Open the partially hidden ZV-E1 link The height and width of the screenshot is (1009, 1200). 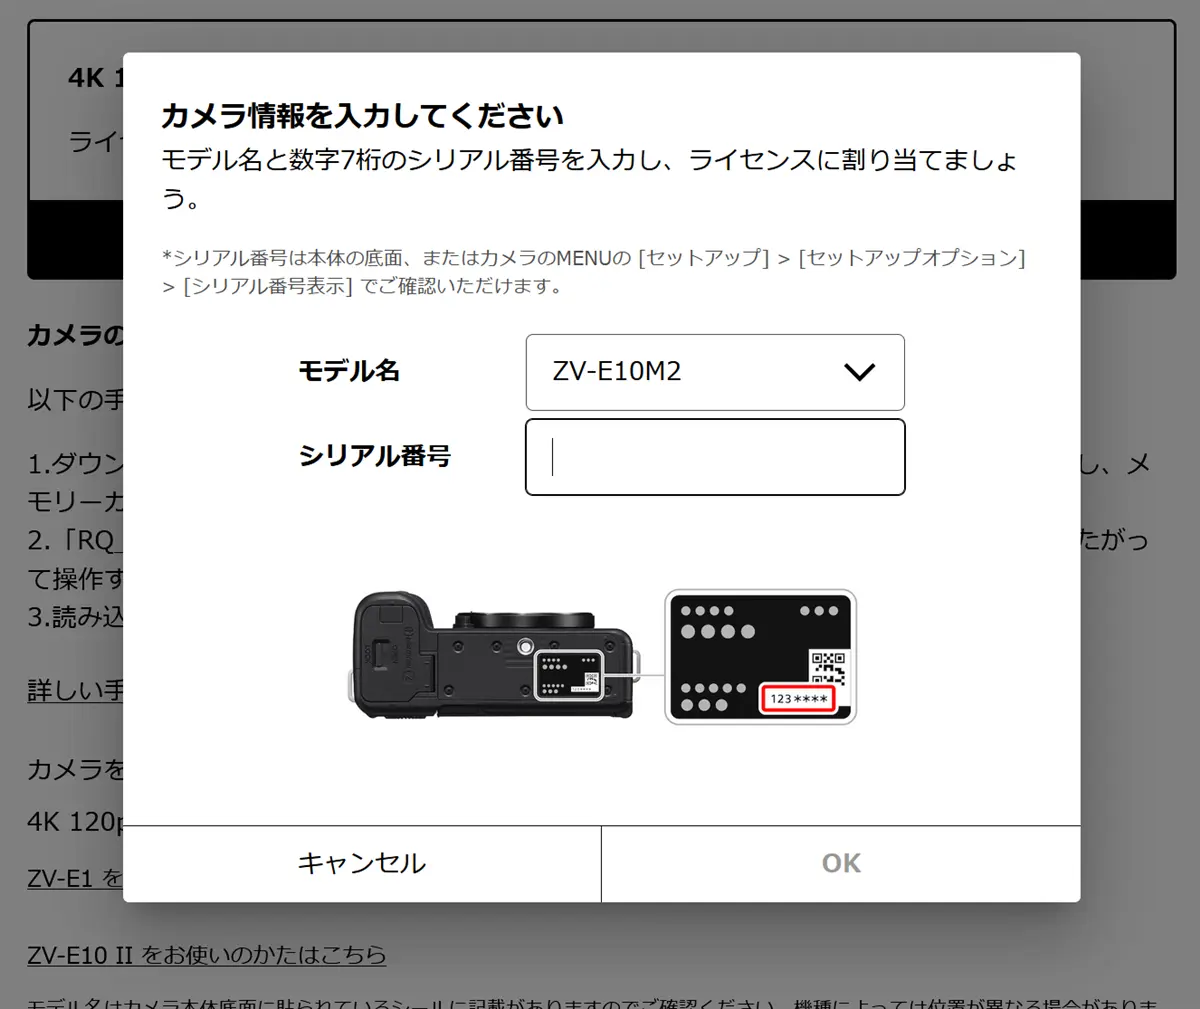click(x=75, y=879)
